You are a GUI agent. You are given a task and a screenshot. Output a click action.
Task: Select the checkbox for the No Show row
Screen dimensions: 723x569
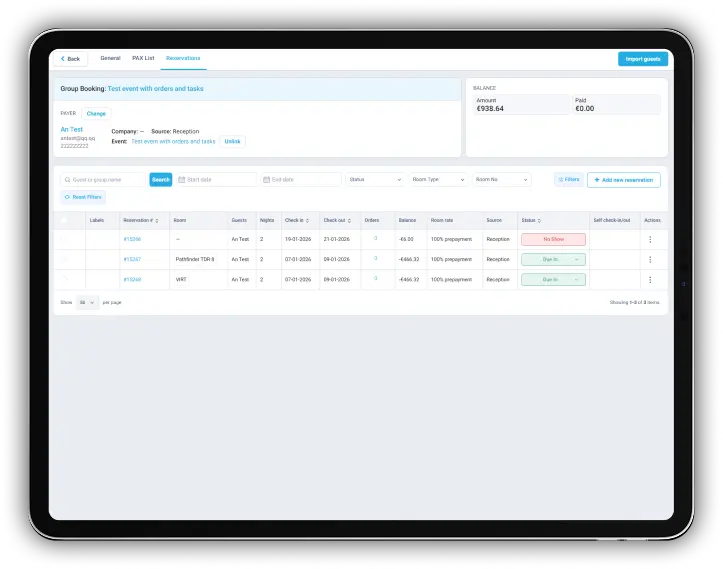[64, 239]
